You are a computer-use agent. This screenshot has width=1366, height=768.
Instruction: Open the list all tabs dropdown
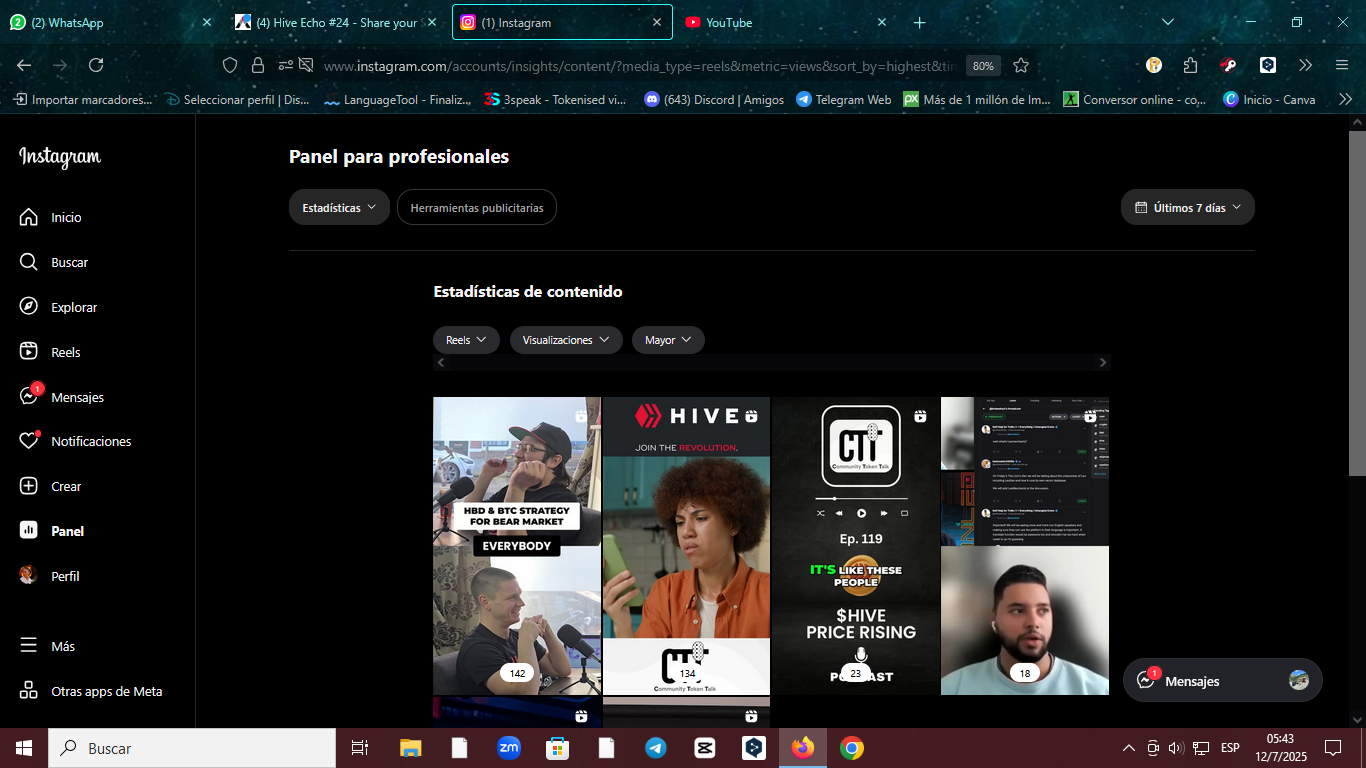(x=1168, y=22)
